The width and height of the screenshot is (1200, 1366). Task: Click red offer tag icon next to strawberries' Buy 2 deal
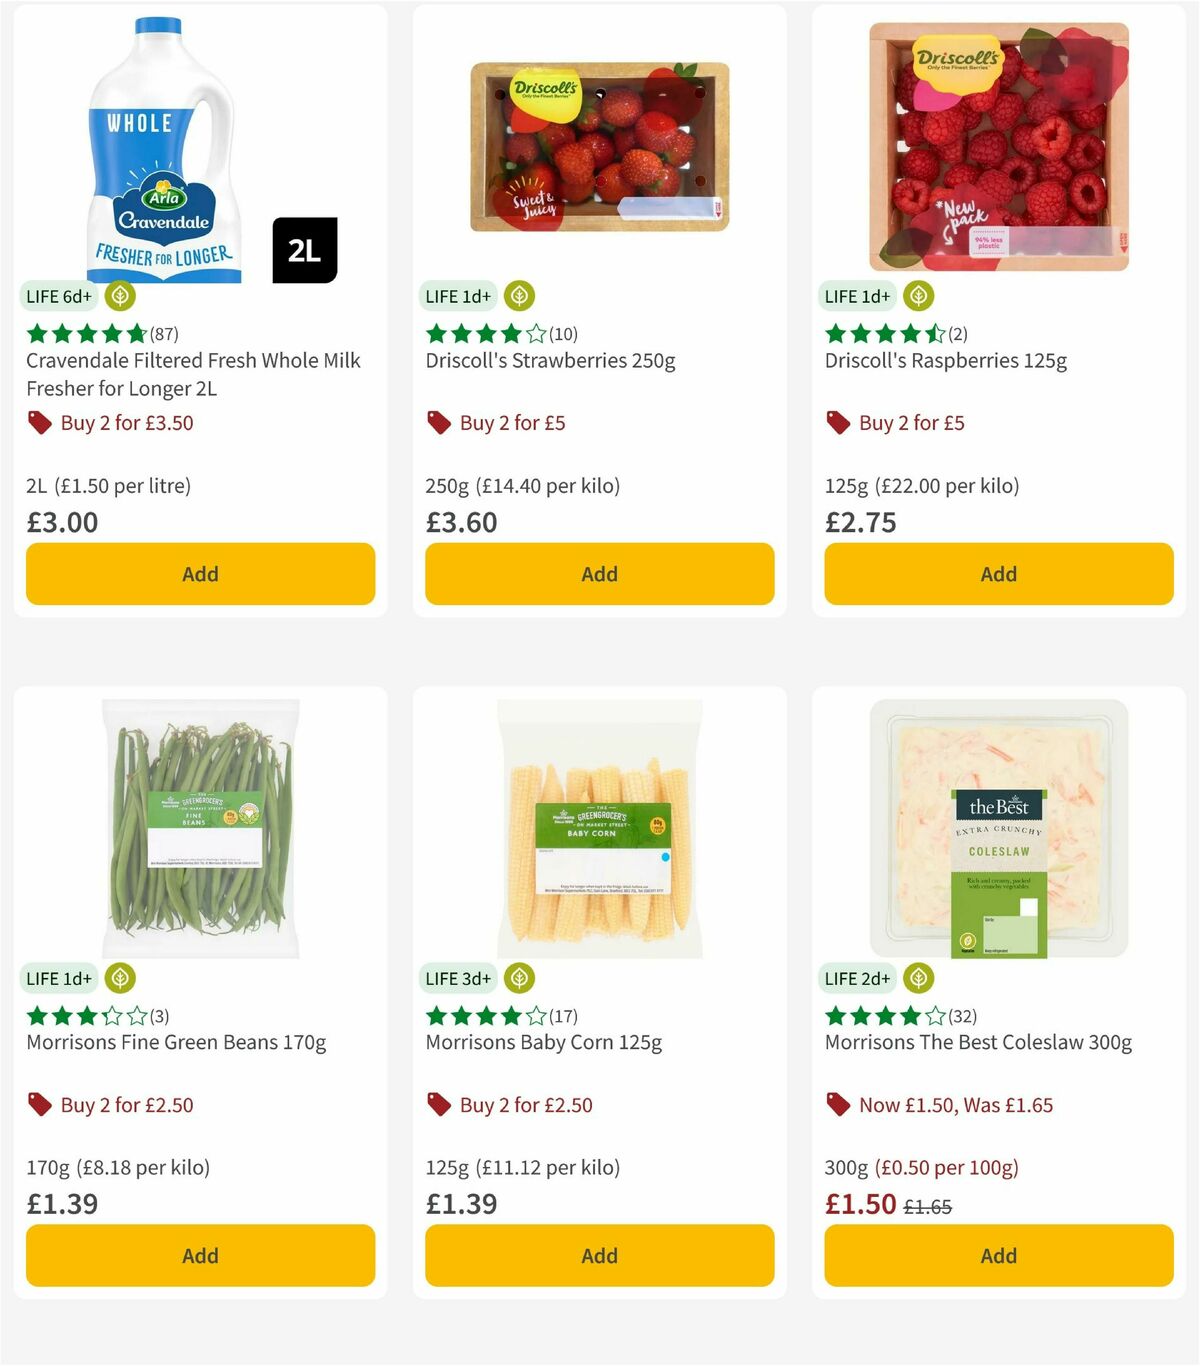[x=437, y=422]
